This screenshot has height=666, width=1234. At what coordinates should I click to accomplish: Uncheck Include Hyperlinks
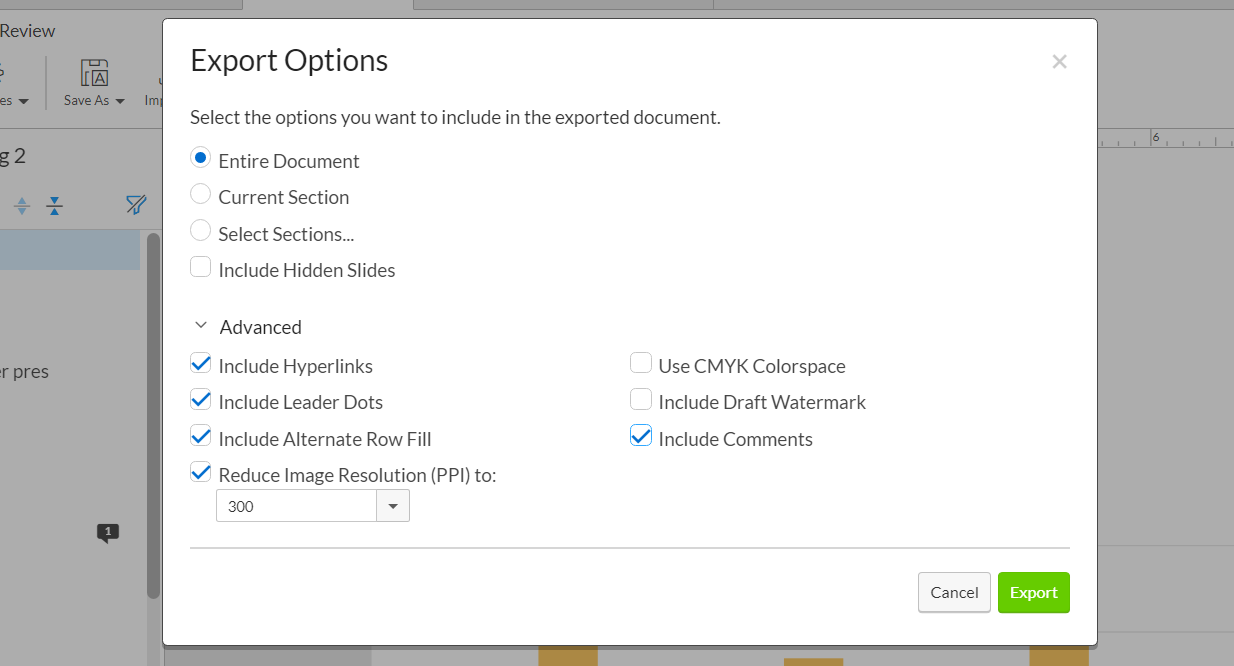point(201,363)
